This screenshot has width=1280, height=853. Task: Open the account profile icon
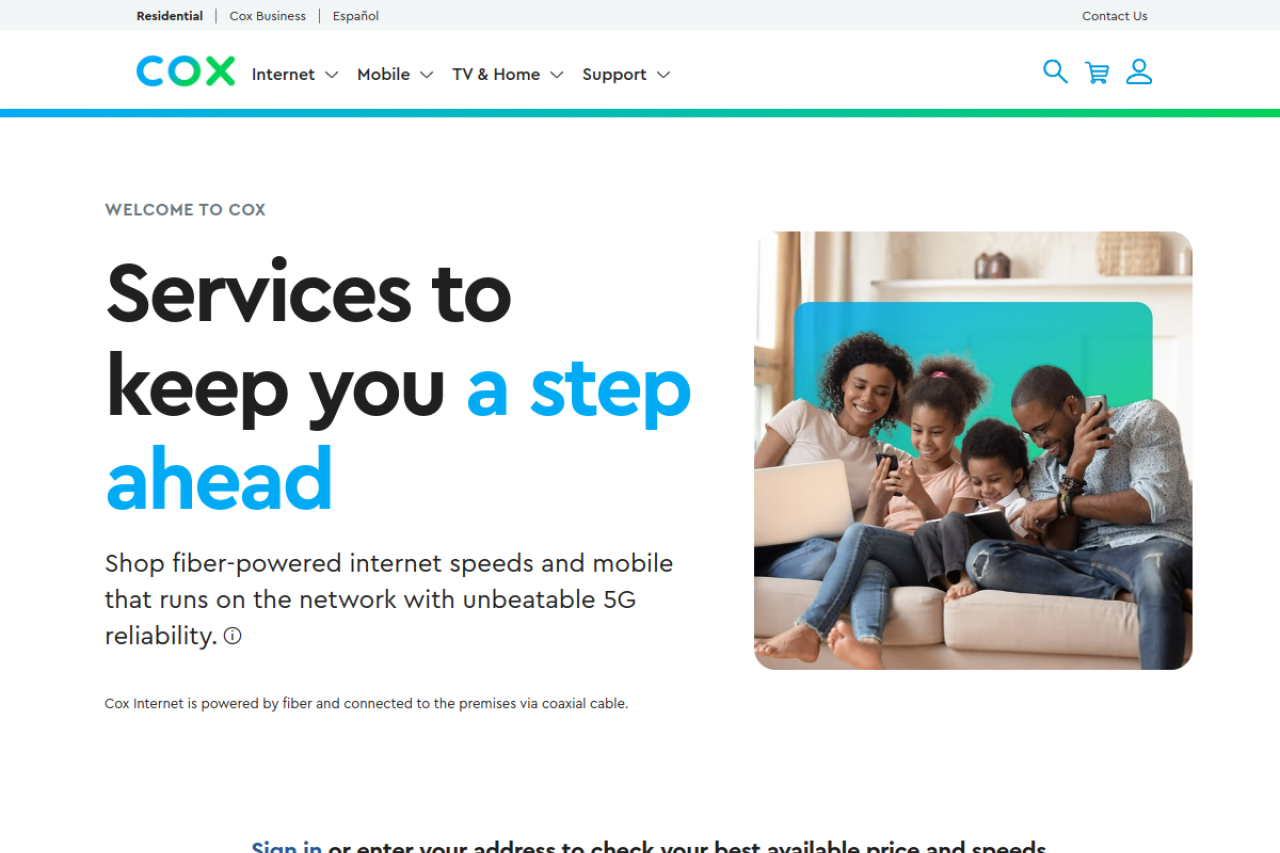click(x=1139, y=72)
